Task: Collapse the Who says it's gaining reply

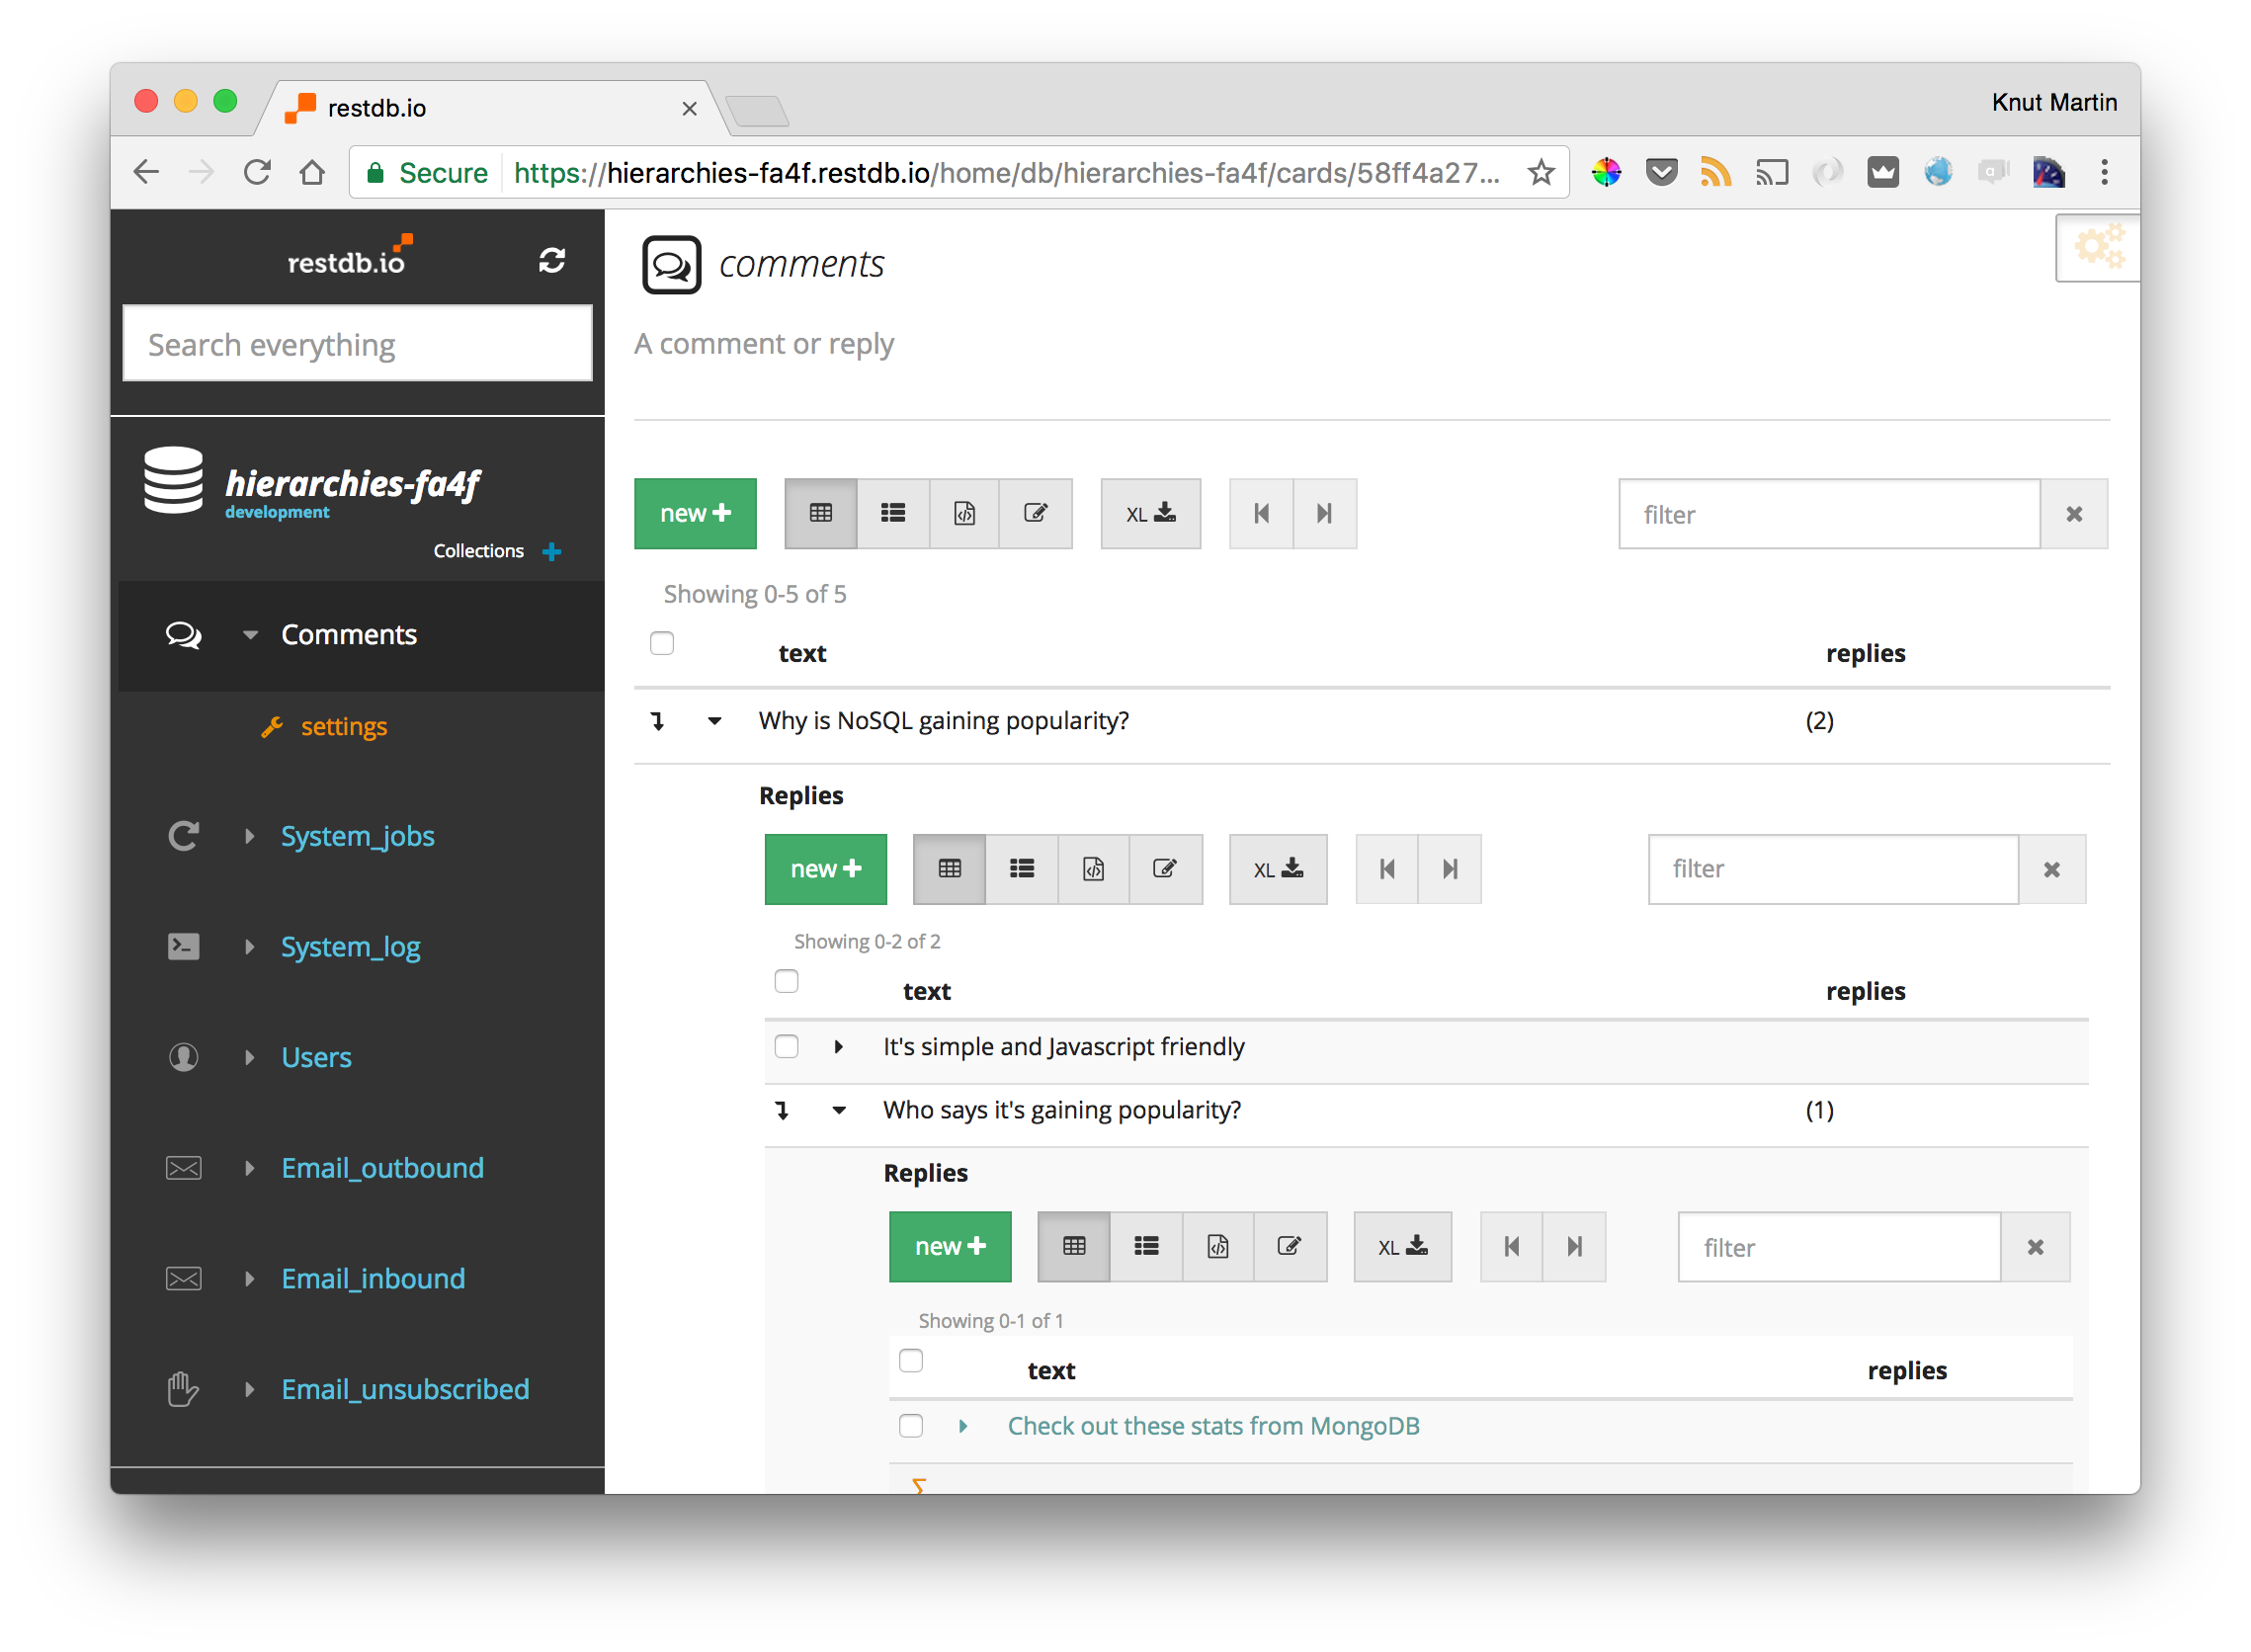Action: coord(842,1109)
